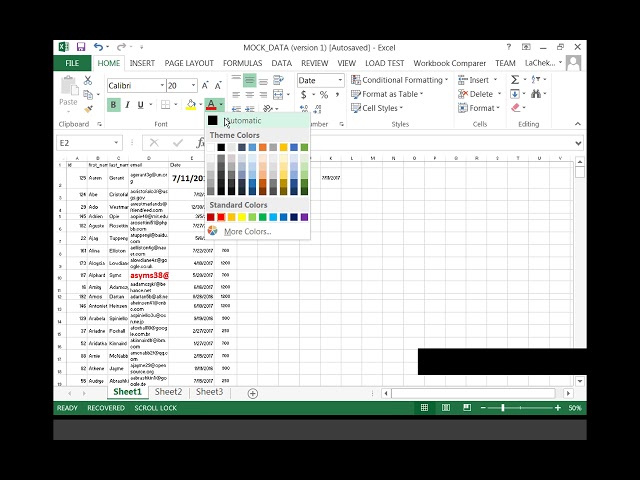Open the Calibri font name dropdown
The image size is (640, 480).
pos(162,85)
